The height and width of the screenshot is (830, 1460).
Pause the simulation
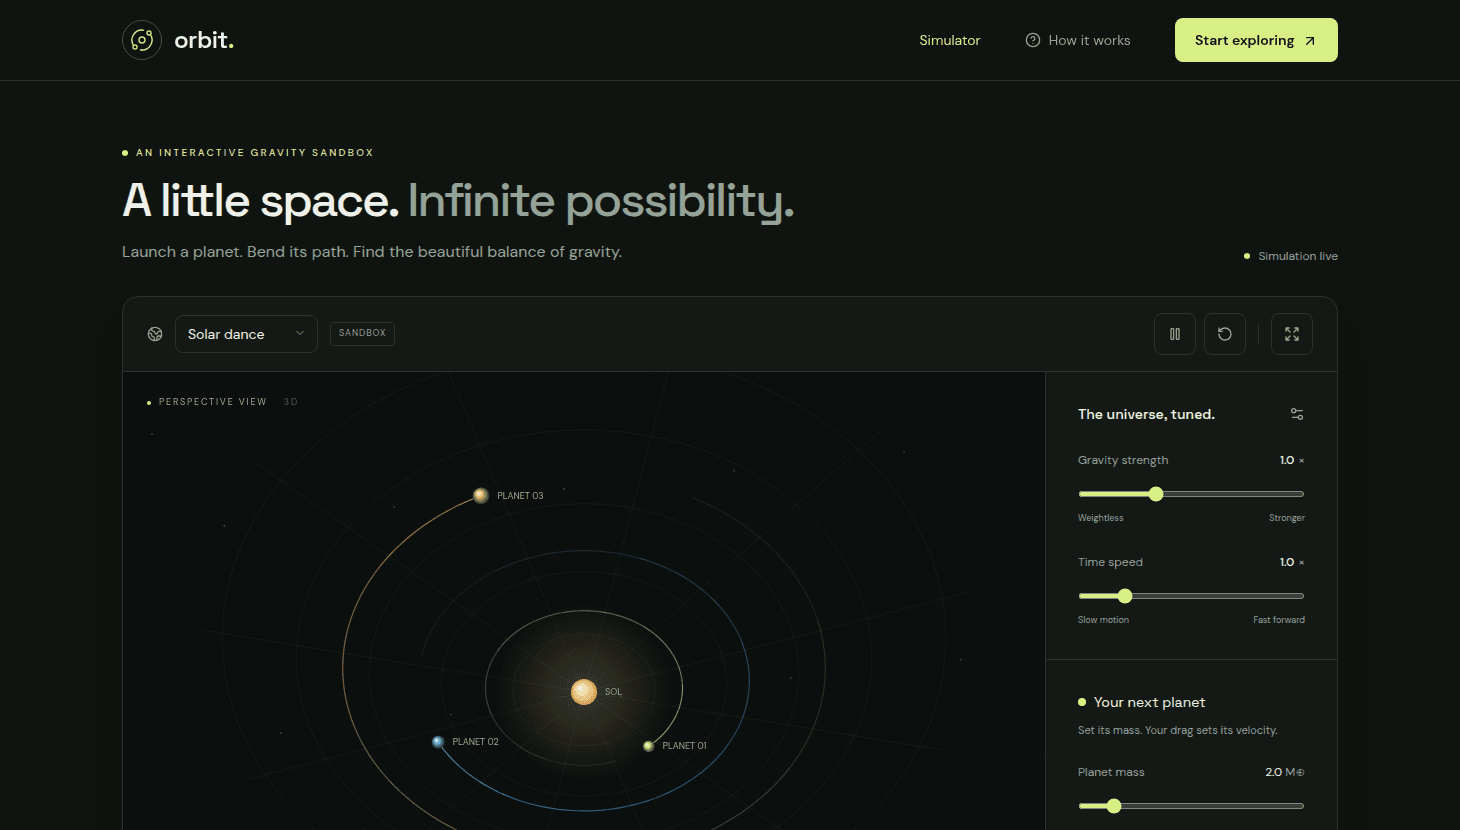(x=1175, y=334)
